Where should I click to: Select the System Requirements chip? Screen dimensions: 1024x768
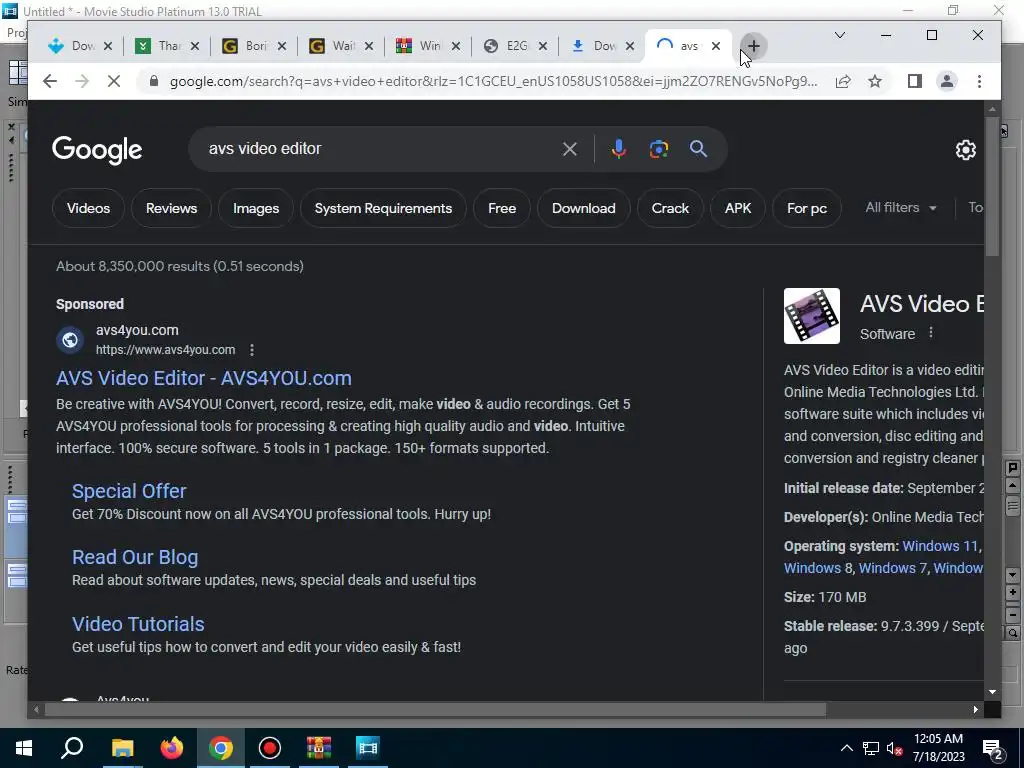point(383,208)
